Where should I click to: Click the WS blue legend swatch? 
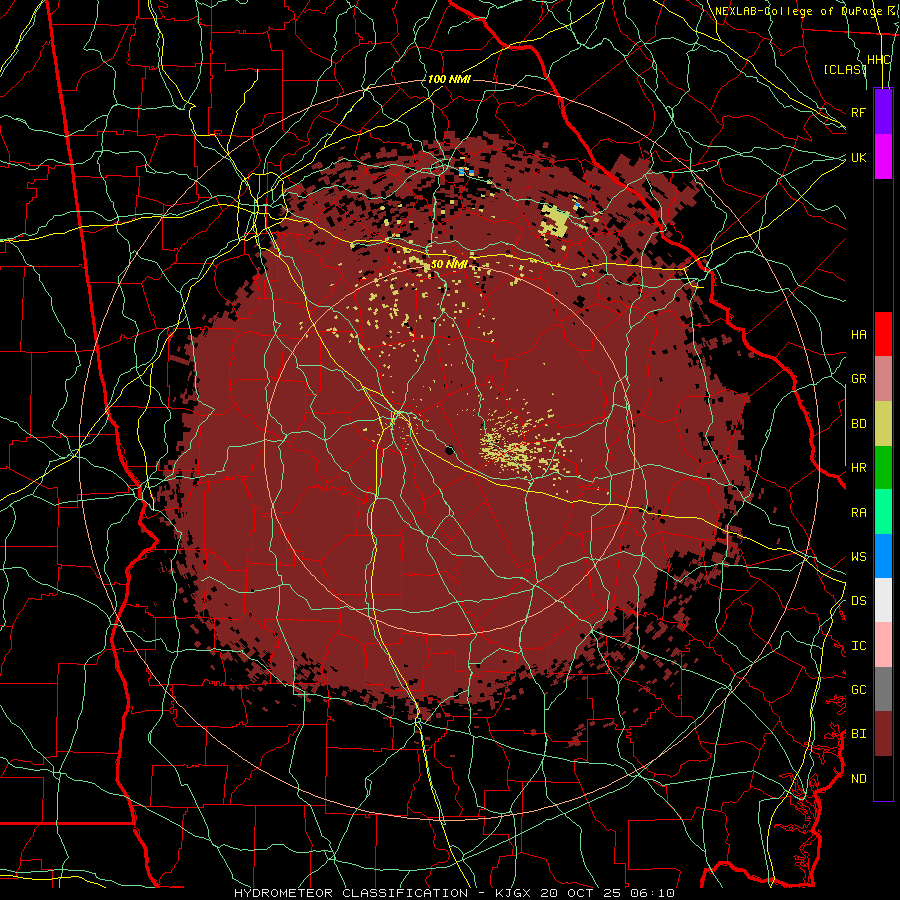[x=883, y=556]
